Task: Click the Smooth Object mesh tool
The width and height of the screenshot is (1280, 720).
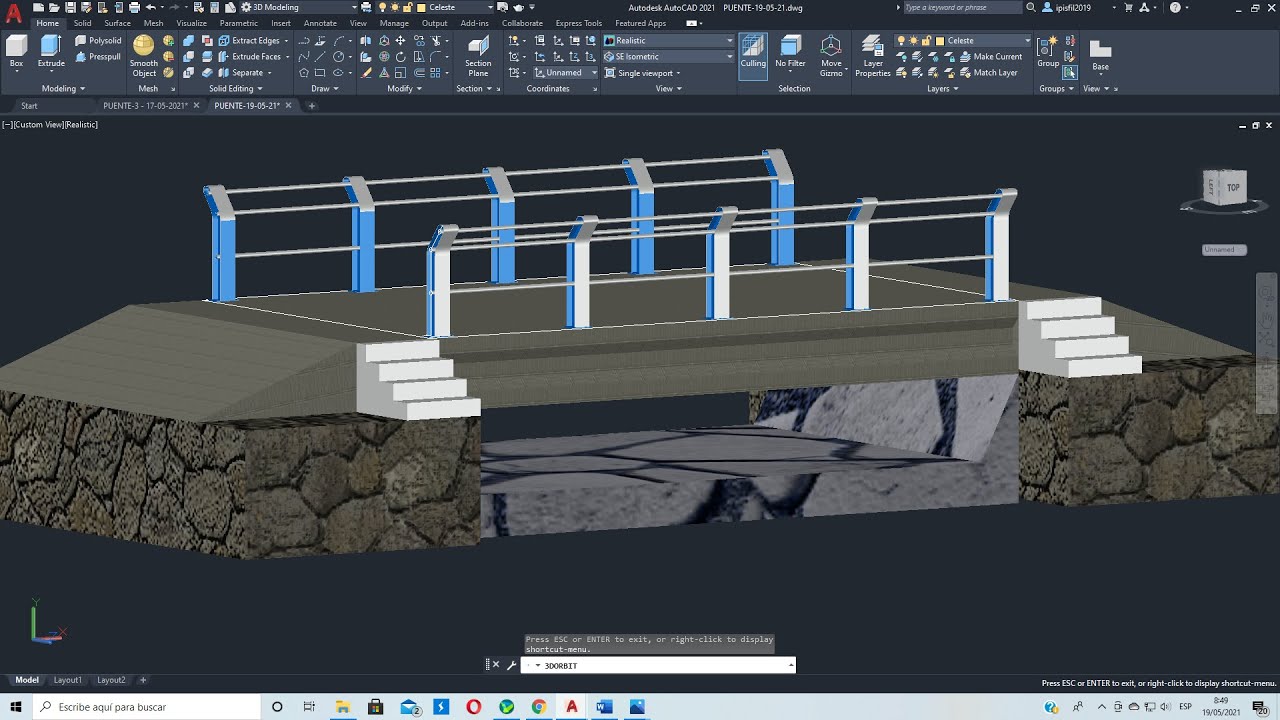Action: coord(144,56)
